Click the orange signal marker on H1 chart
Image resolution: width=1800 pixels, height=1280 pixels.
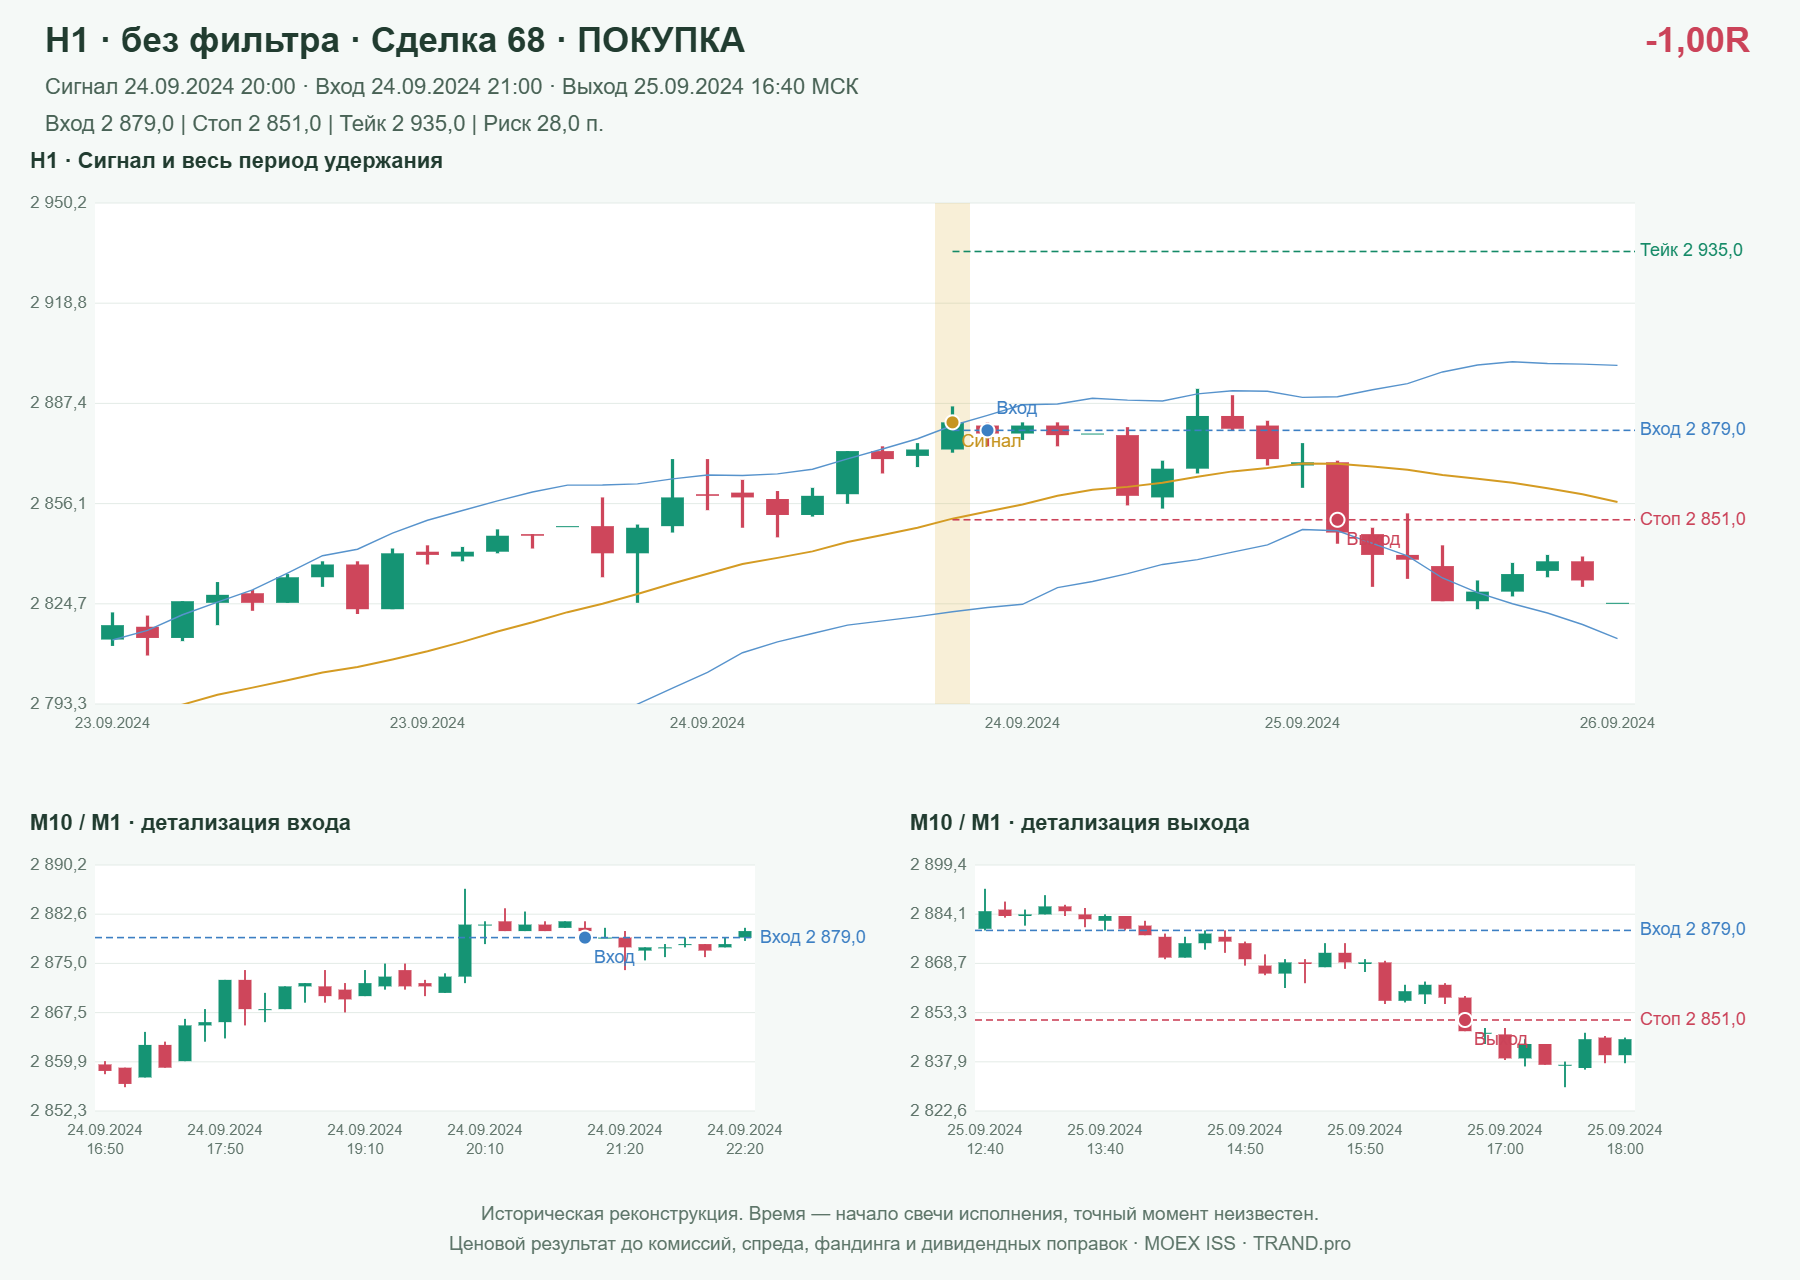pos(952,423)
